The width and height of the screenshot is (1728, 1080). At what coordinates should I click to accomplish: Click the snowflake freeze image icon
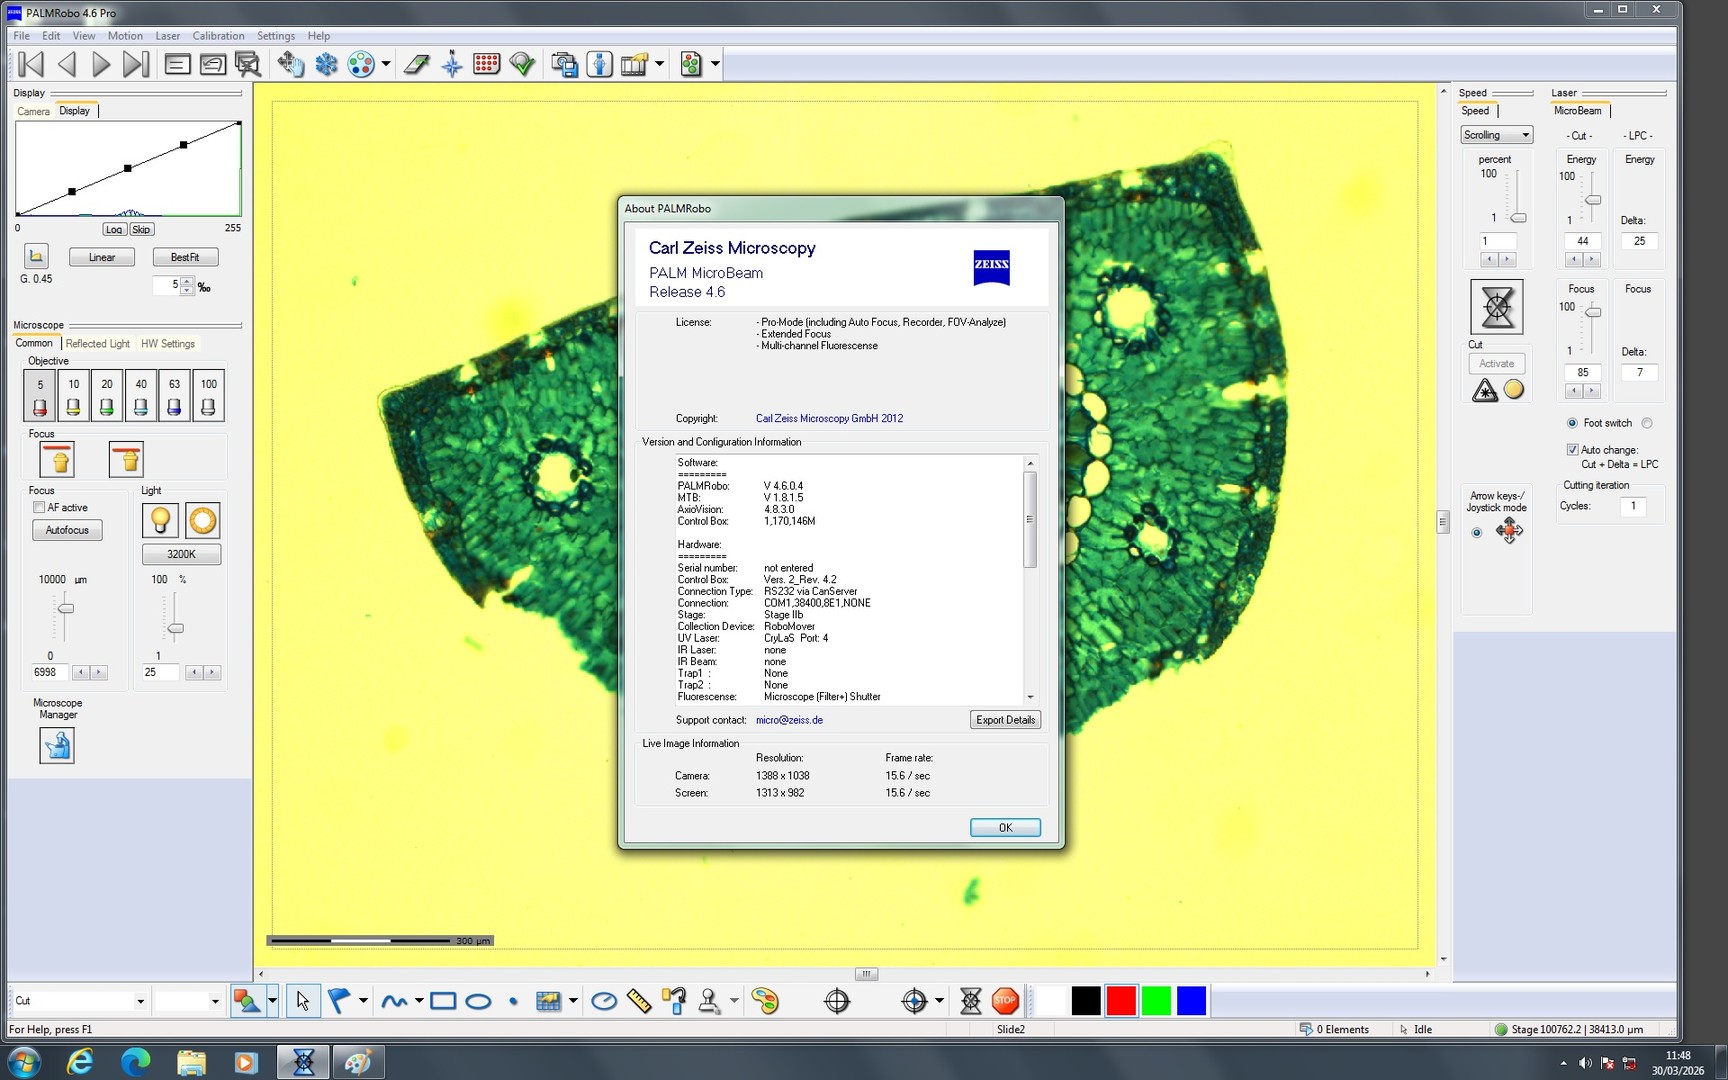(327, 64)
